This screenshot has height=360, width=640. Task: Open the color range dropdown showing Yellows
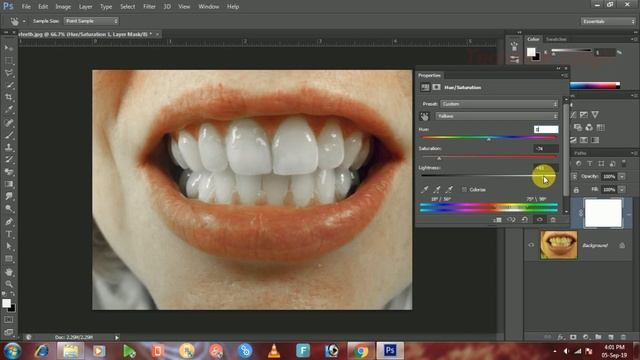pyautogui.click(x=496, y=116)
